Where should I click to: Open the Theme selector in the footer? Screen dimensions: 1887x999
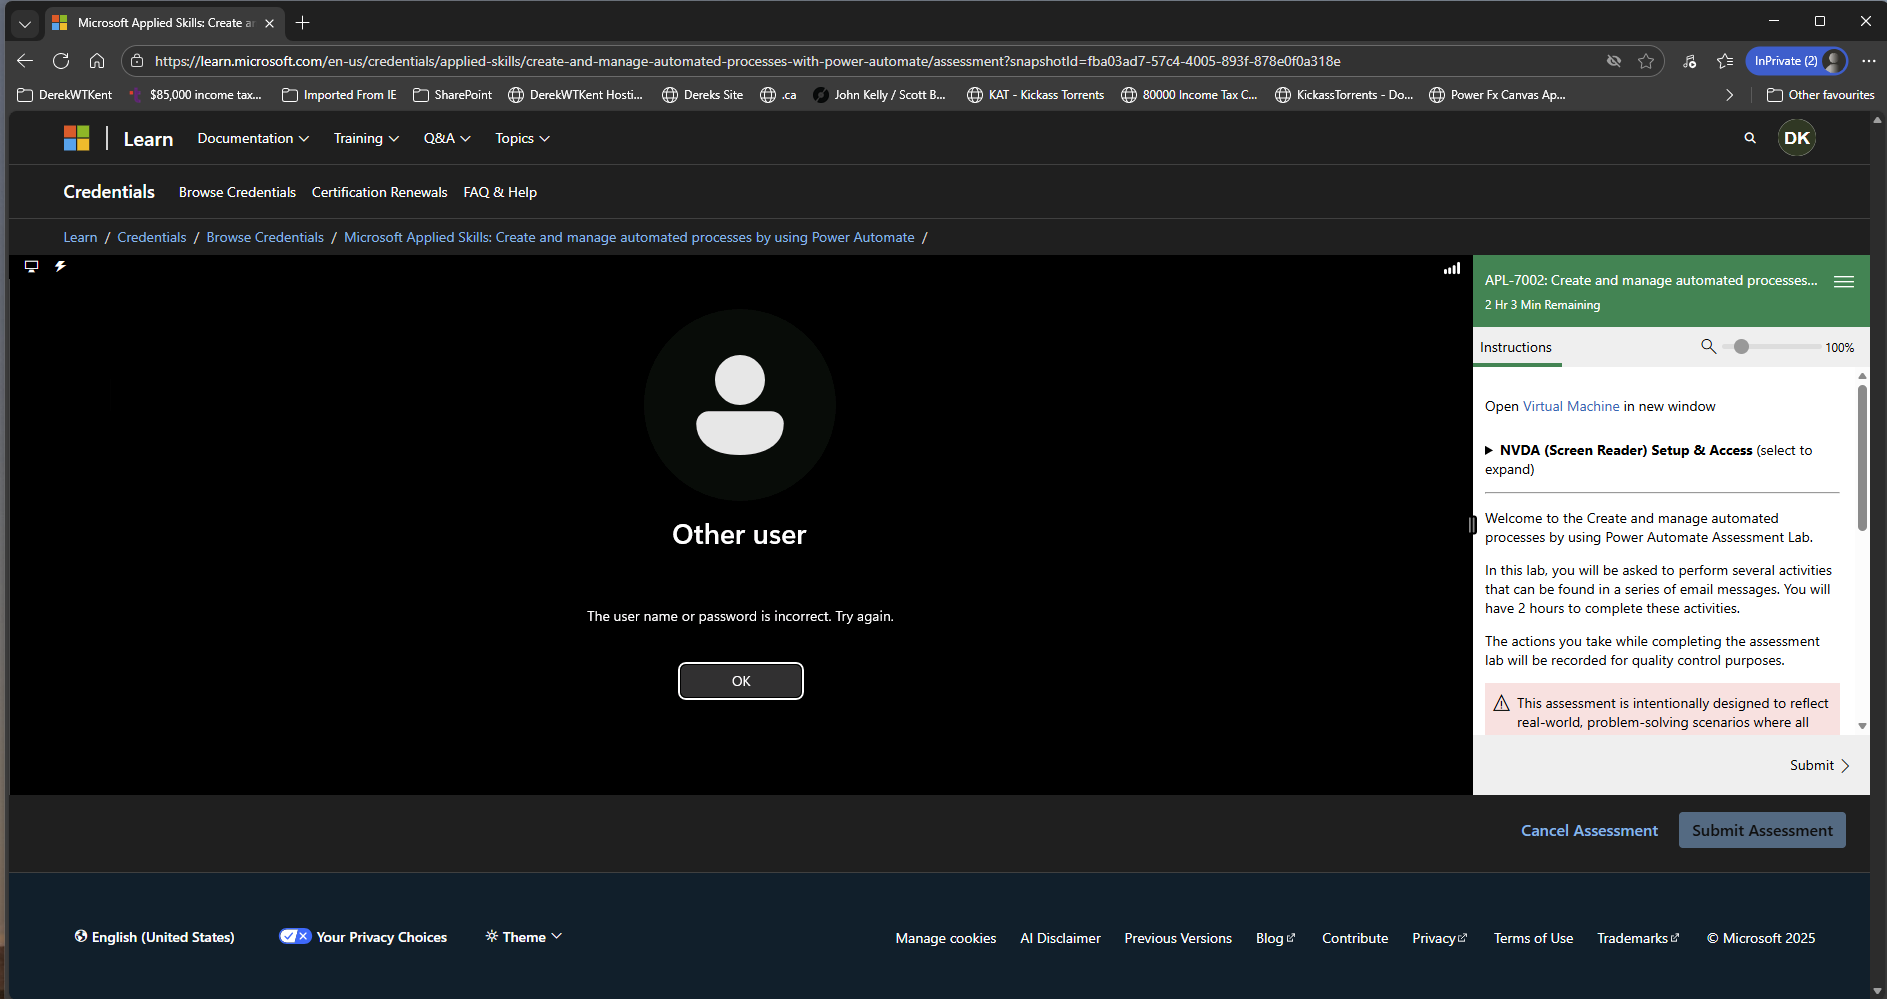[522, 936]
